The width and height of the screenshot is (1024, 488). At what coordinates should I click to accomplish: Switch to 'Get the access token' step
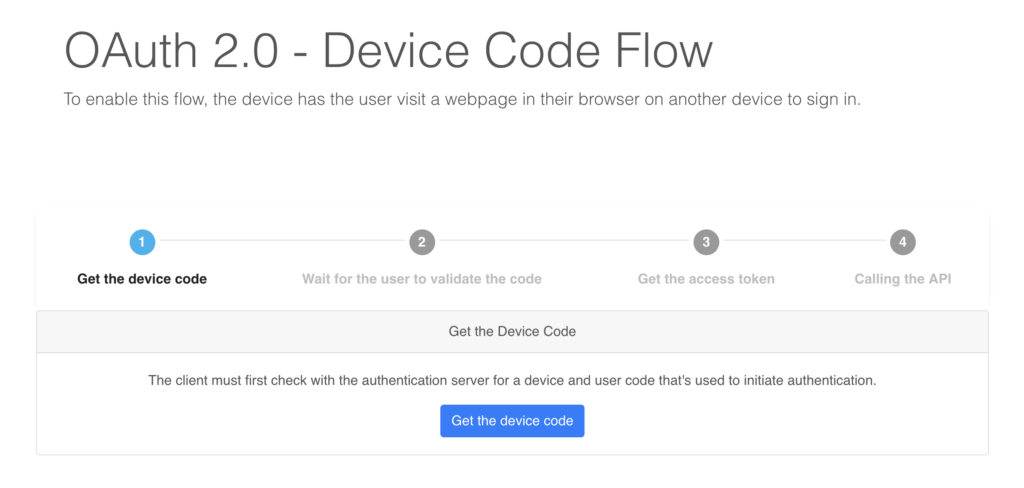tap(706, 279)
